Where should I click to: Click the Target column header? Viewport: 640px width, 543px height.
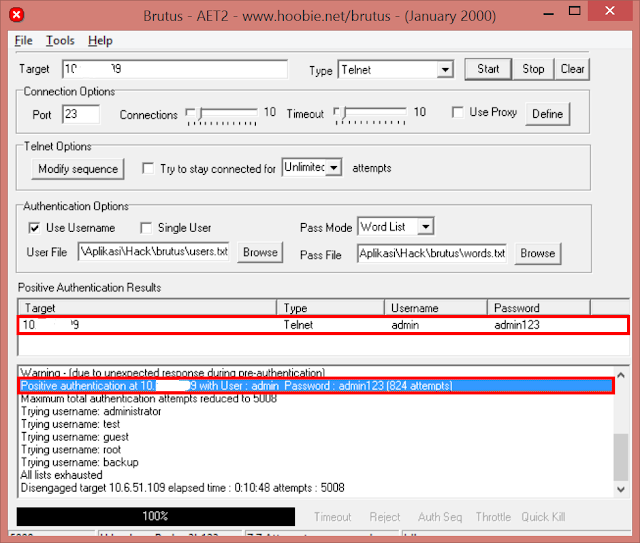[x=147, y=308]
